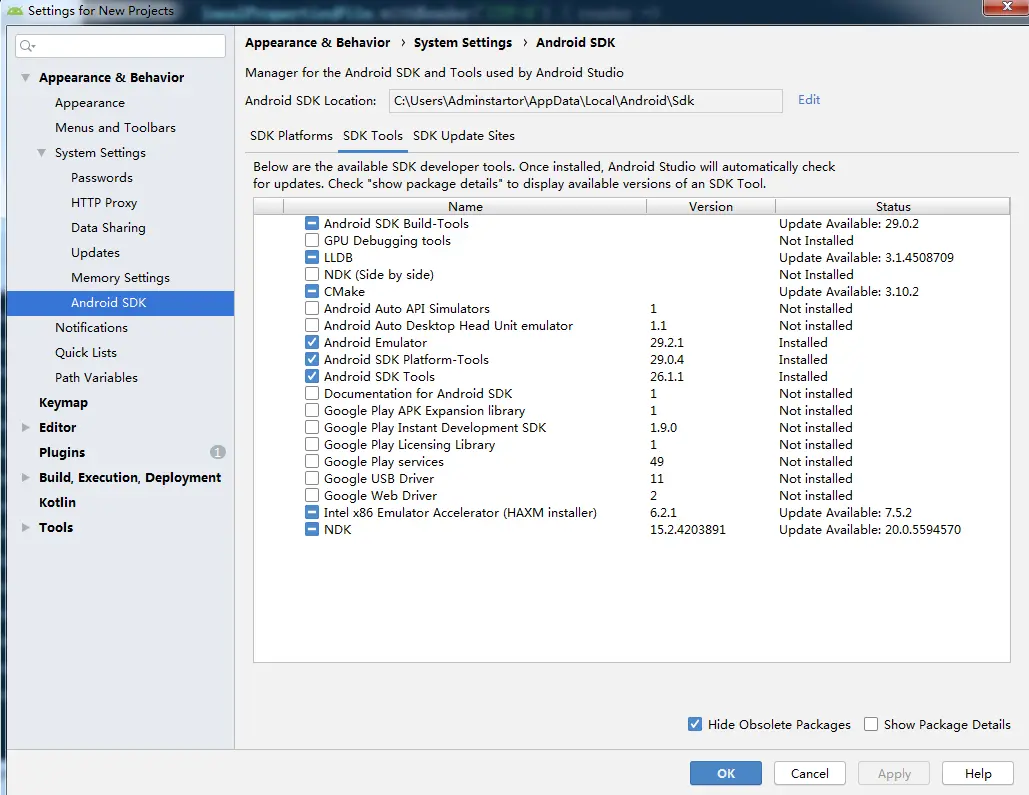Open HTTP Proxy settings
This screenshot has height=795, width=1029.
click(104, 203)
